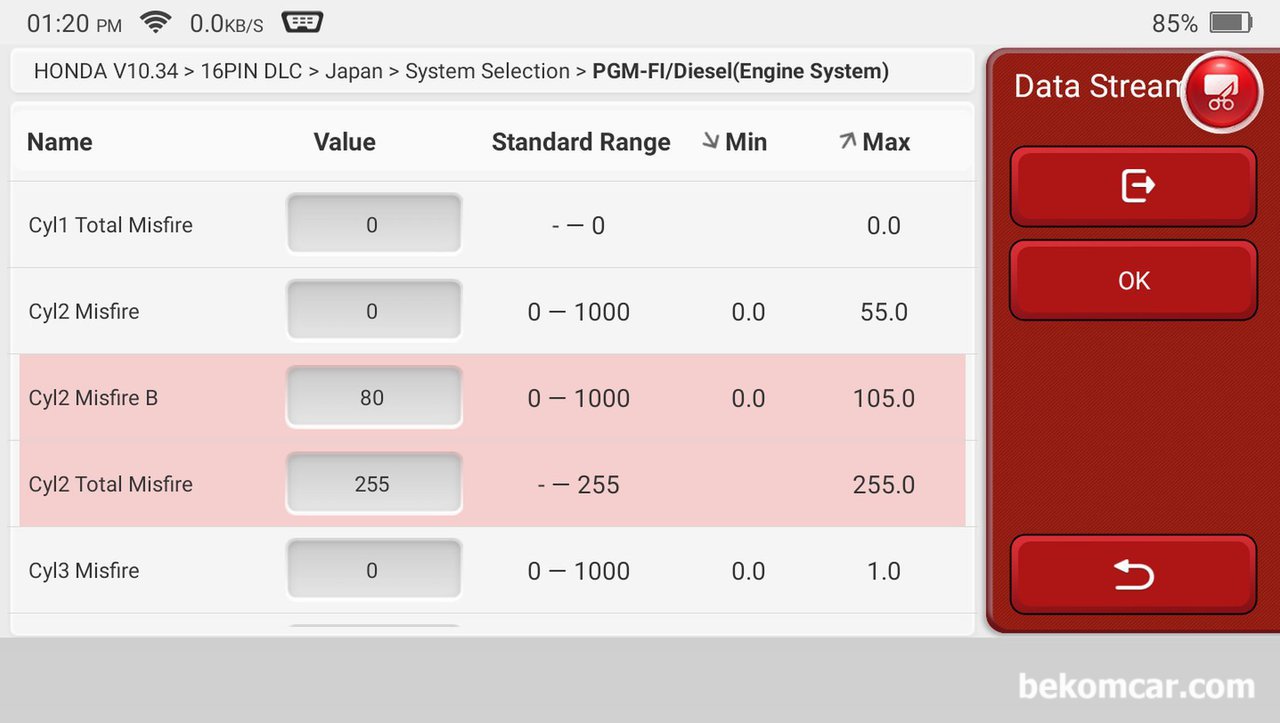Select Cyl3 Misfire value box
Image resolution: width=1280 pixels, height=723 pixels.
pyautogui.click(x=373, y=570)
